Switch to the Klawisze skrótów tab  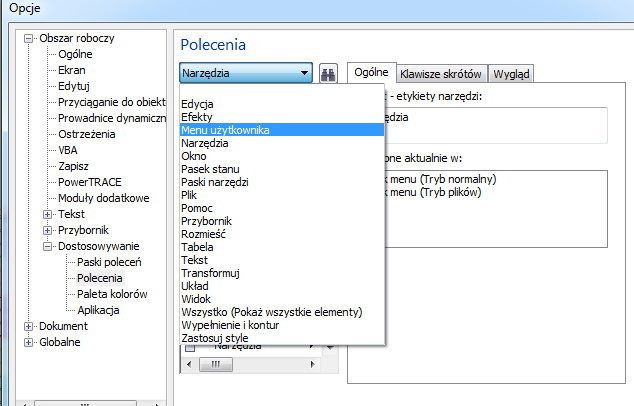tap(441, 74)
